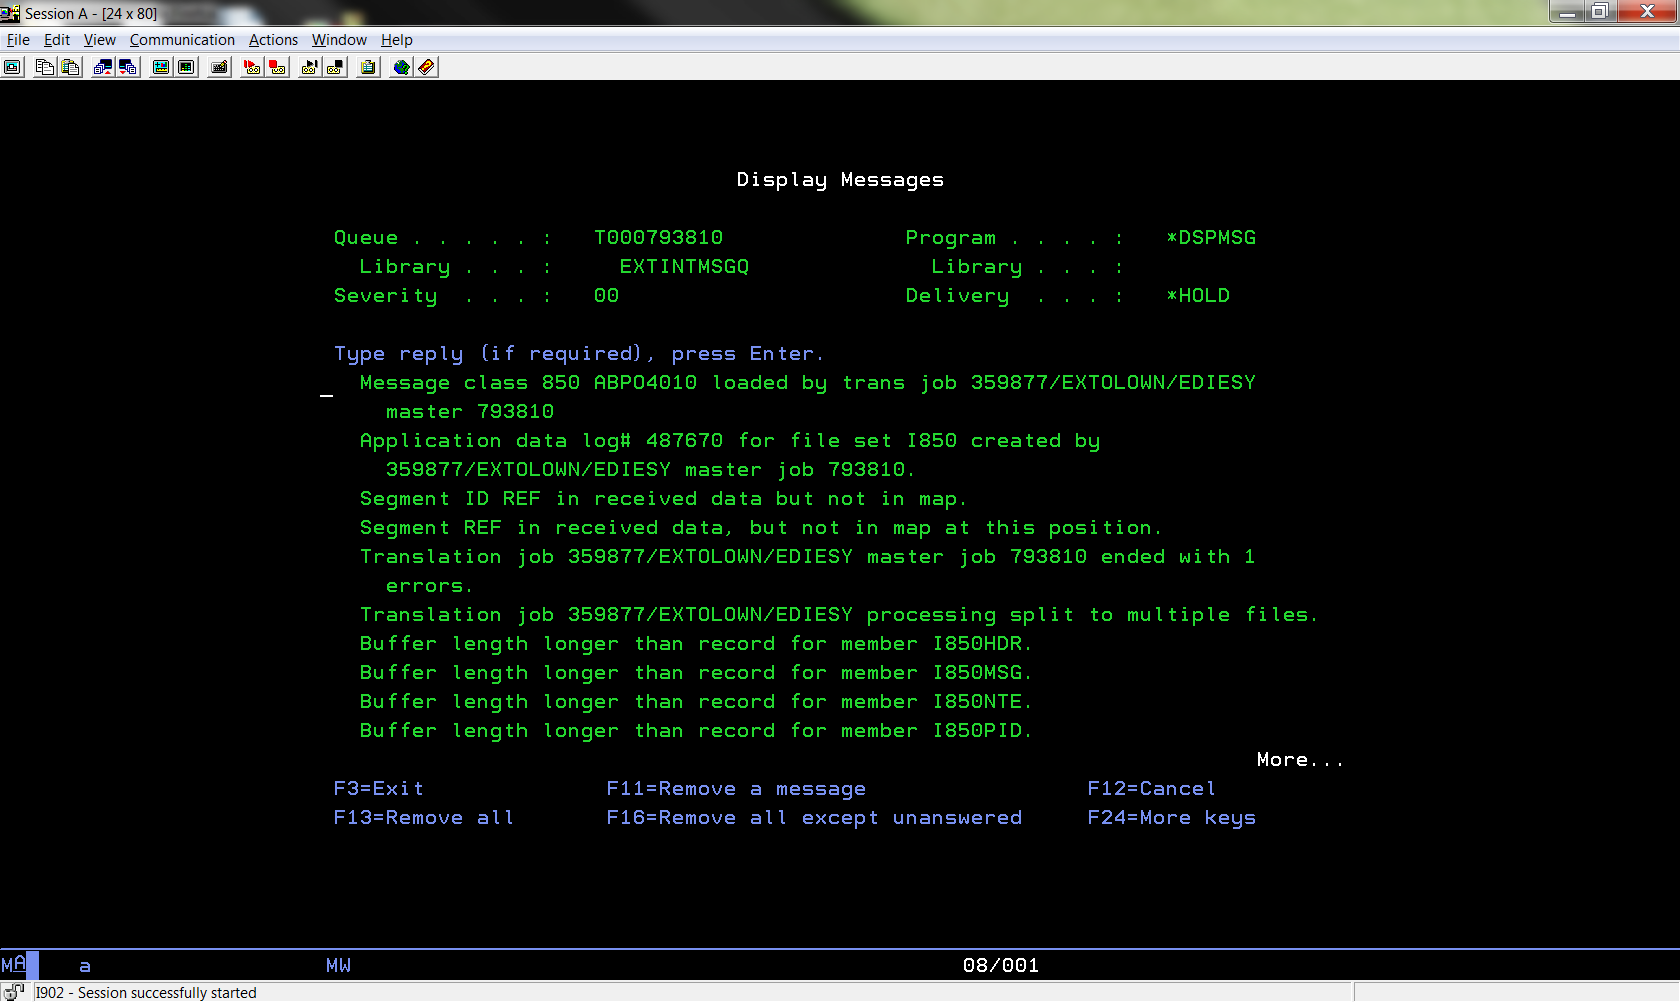1680x1002 pixels.
Task: Click the clipboard toolbar icon
Action: tap(369, 67)
